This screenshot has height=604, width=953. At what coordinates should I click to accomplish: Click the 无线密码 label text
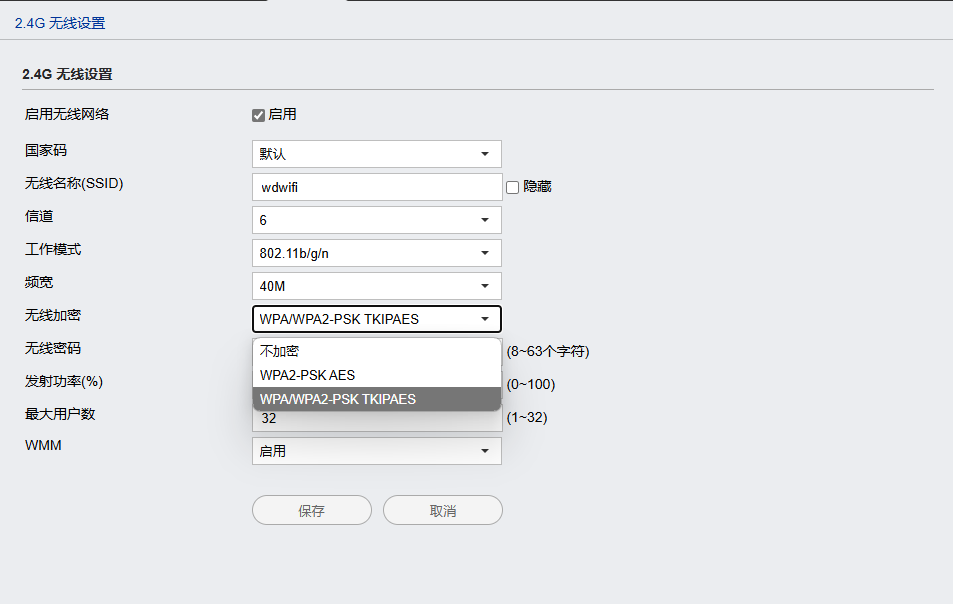tap(53, 348)
